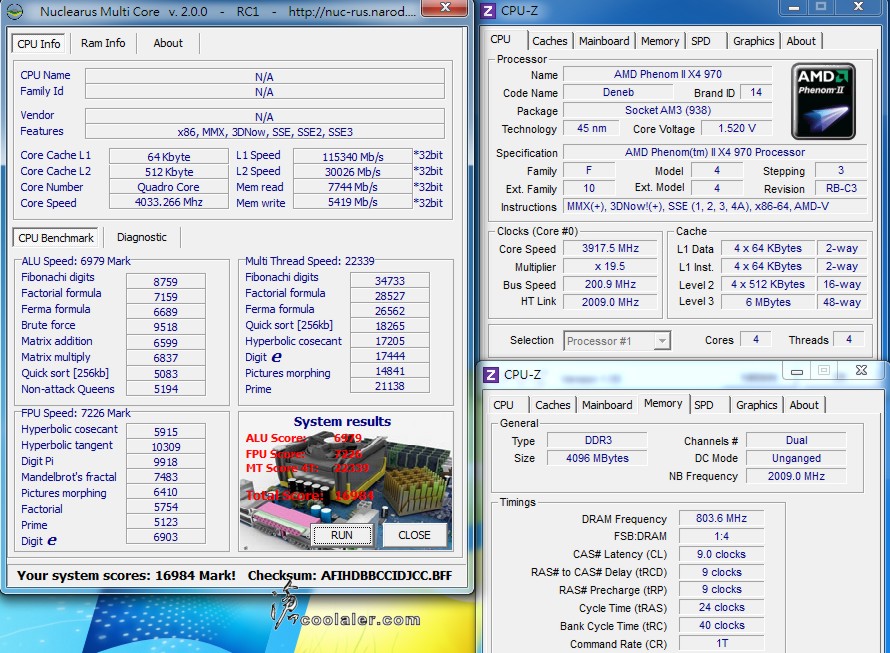Click the Hyperbolic tangent score '10309'

click(165, 447)
